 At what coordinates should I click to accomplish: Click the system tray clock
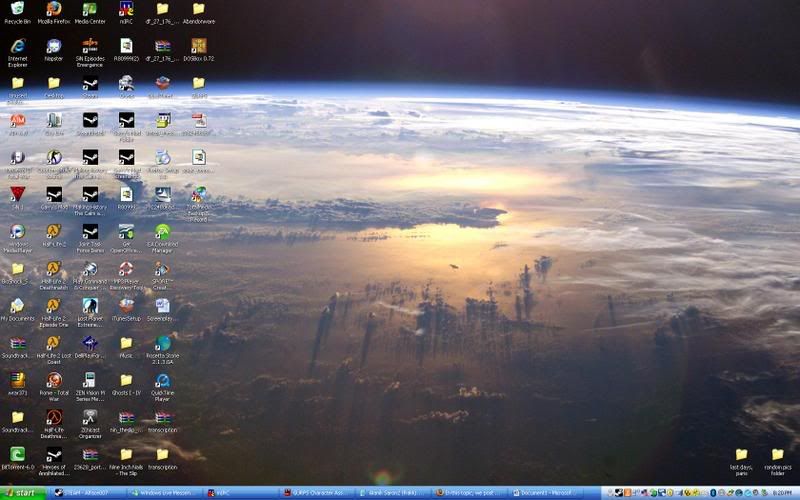pyautogui.click(x=785, y=493)
